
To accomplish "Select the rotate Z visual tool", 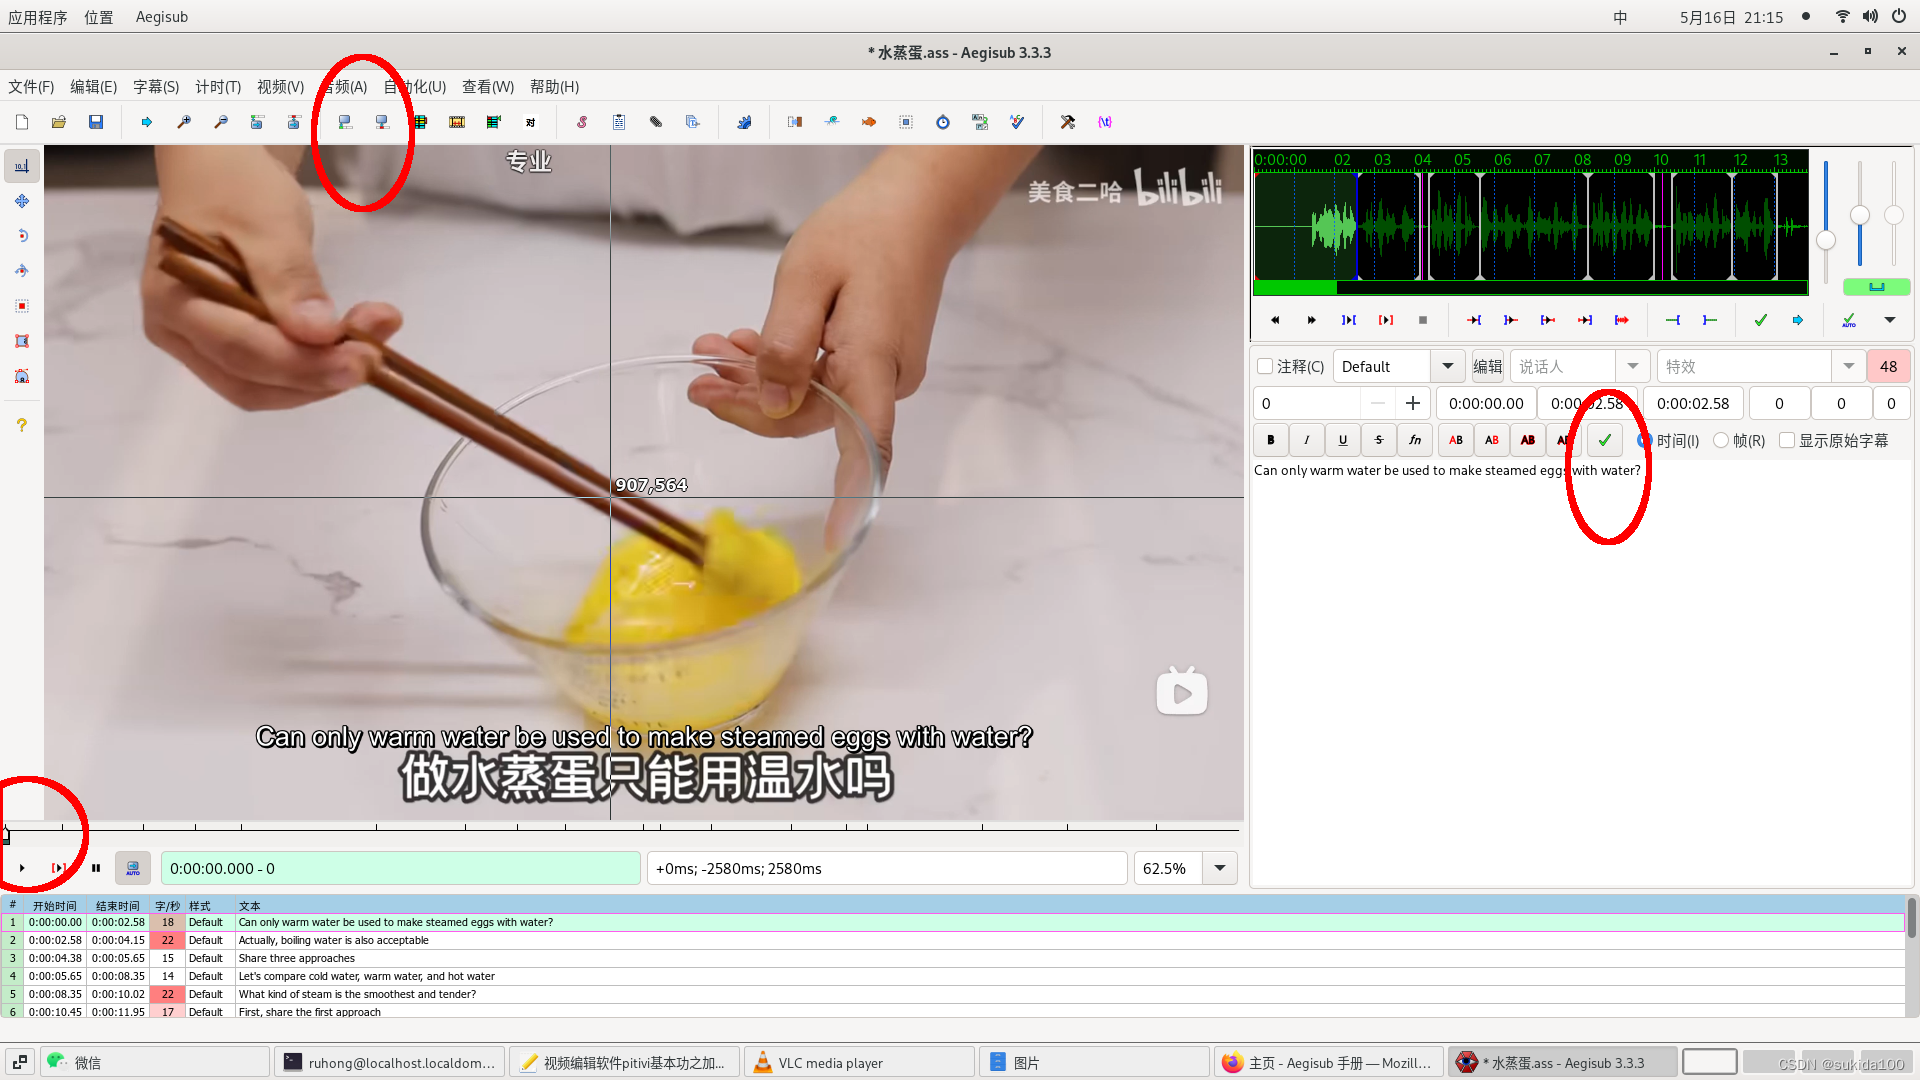I will tap(22, 236).
